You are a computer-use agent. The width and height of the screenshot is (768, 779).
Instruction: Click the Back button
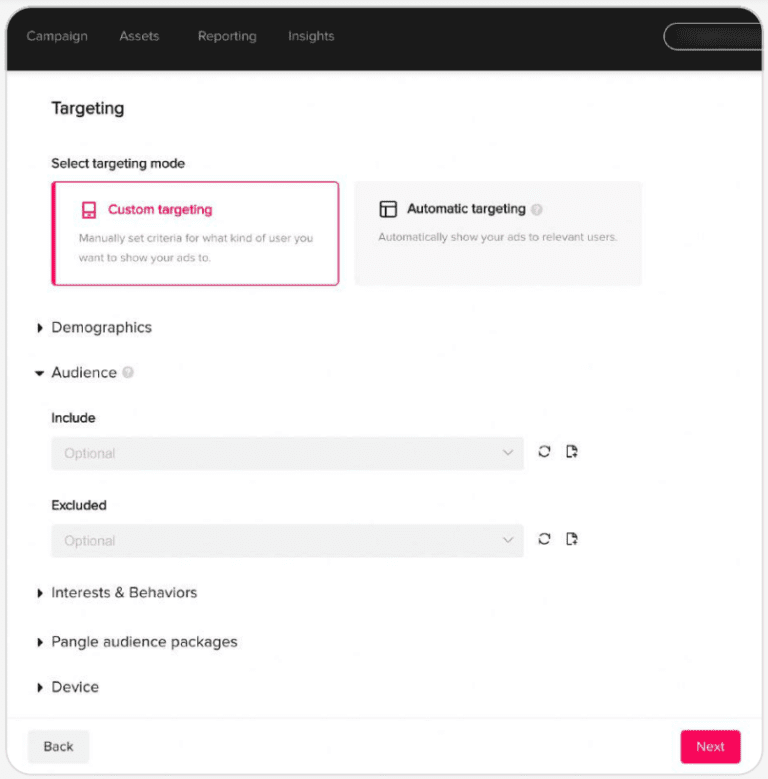[x=58, y=746]
